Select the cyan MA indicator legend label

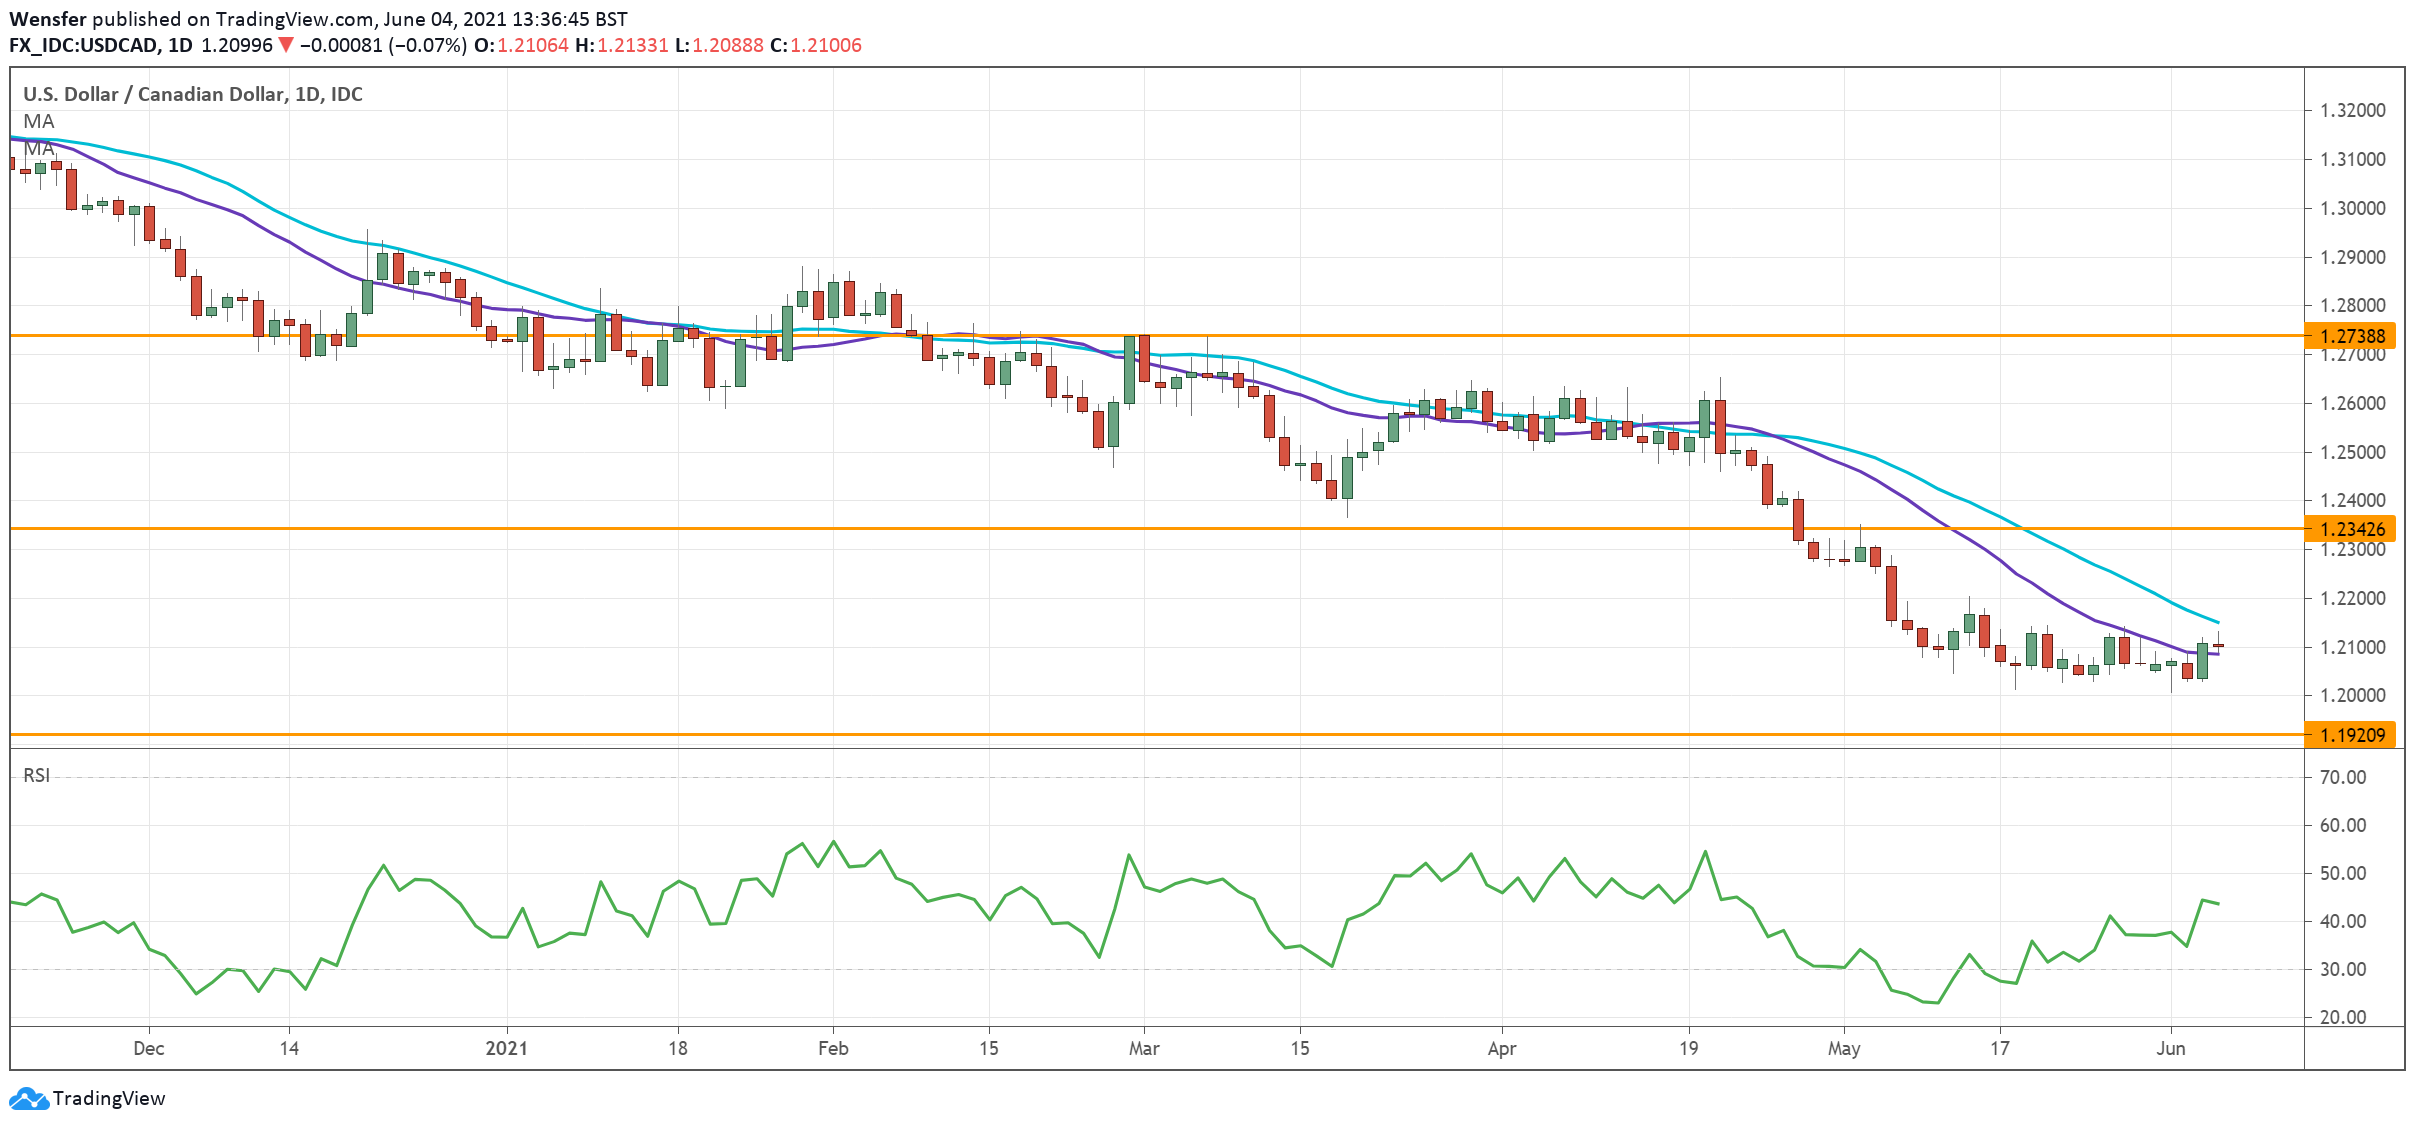(x=37, y=122)
